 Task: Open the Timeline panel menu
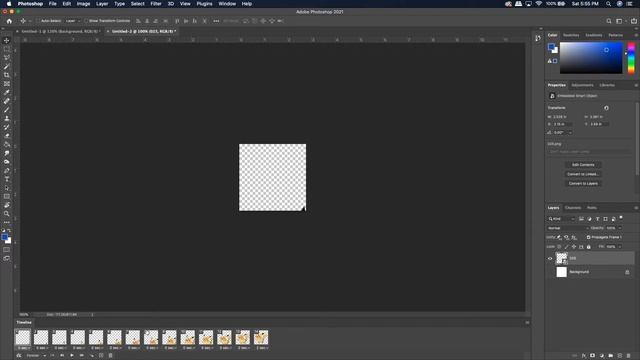click(527, 322)
